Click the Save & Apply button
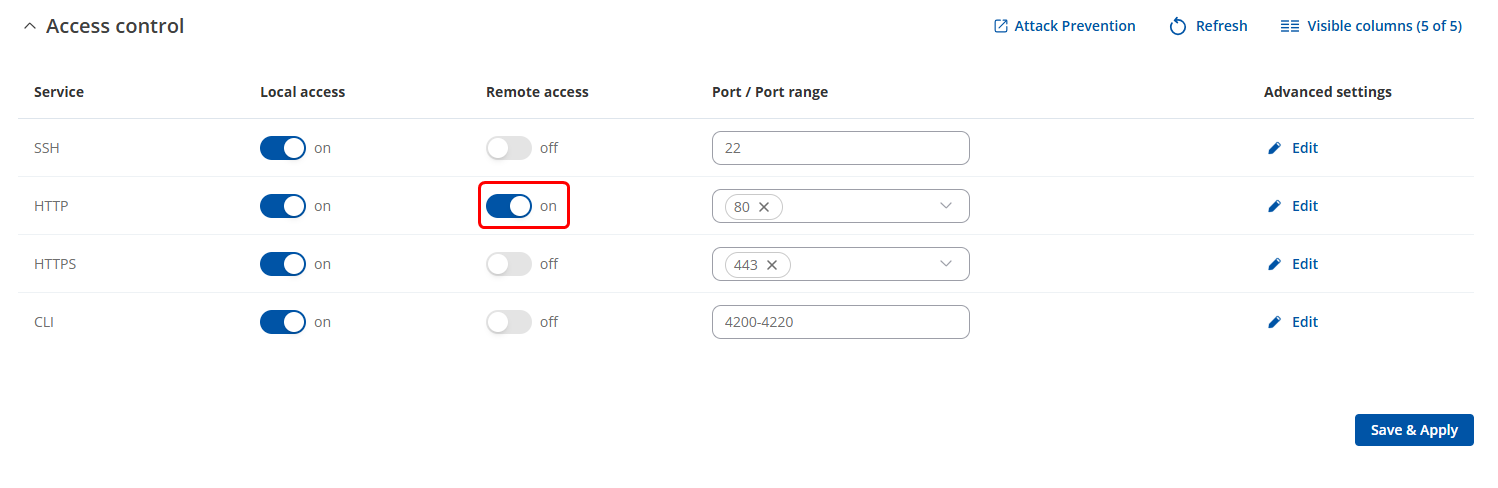This screenshot has height=488, width=1498. [x=1414, y=430]
